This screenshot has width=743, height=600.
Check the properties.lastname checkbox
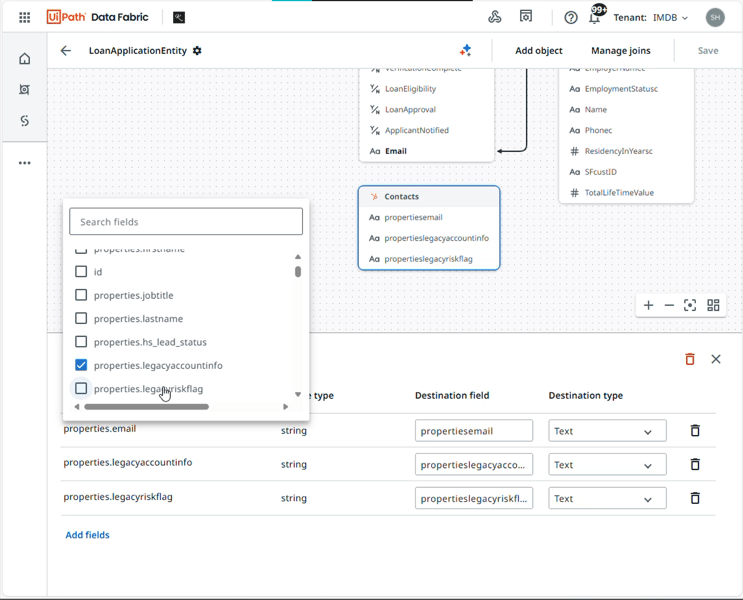[x=81, y=318]
